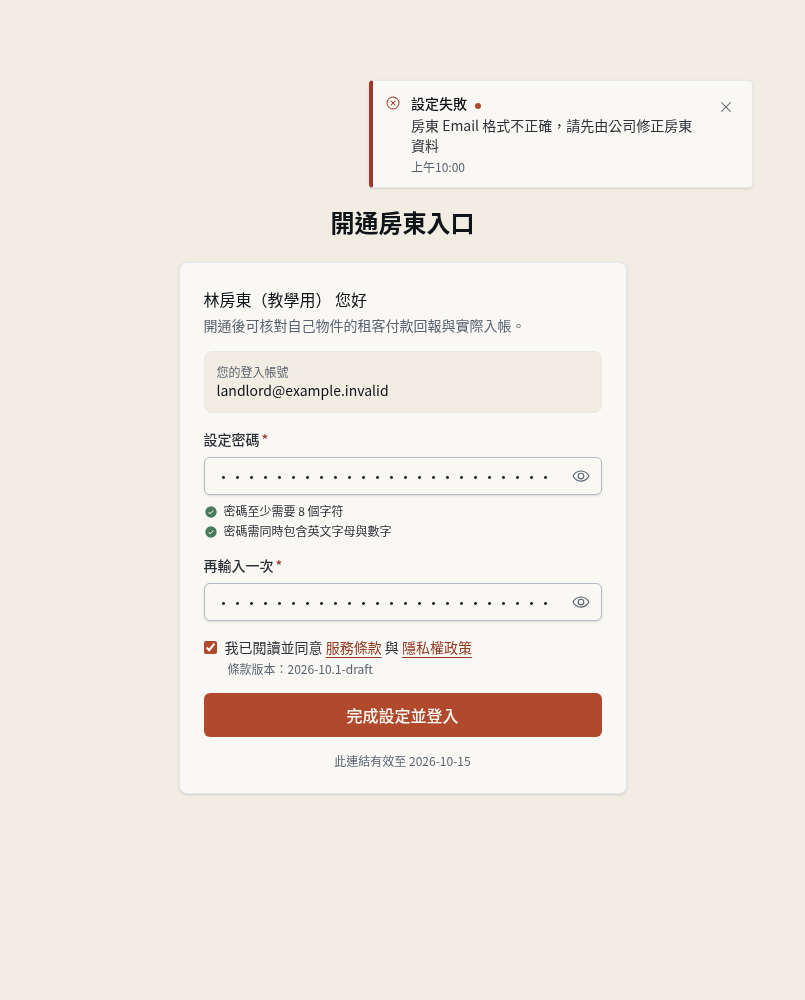Viewport: 805px width, 1000px height.
Task: Dismiss the 設定失敗 error notification
Action: pyautogui.click(x=725, y=107)
